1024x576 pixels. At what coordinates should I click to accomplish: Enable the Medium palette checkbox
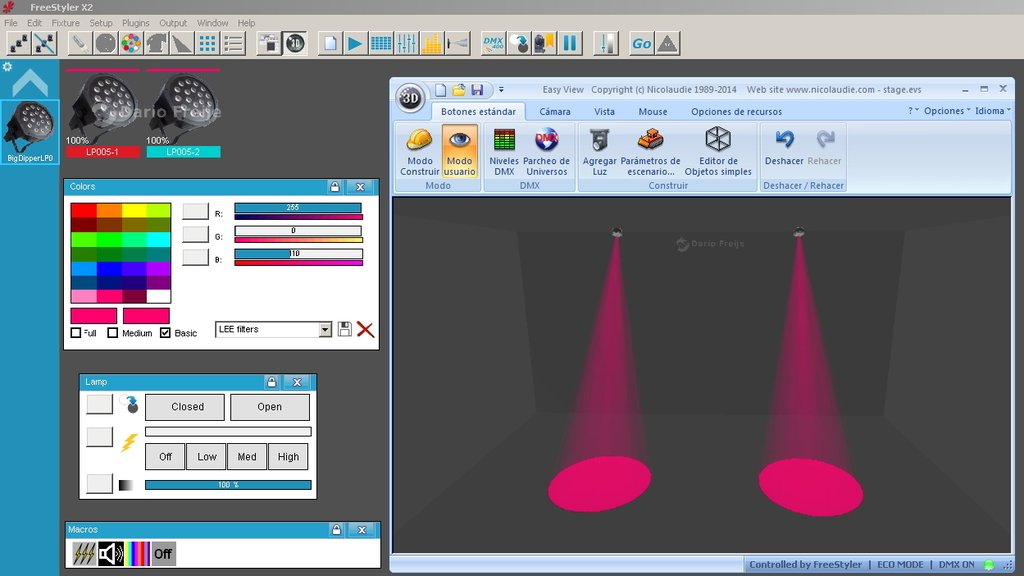click(x=112, y=333)
